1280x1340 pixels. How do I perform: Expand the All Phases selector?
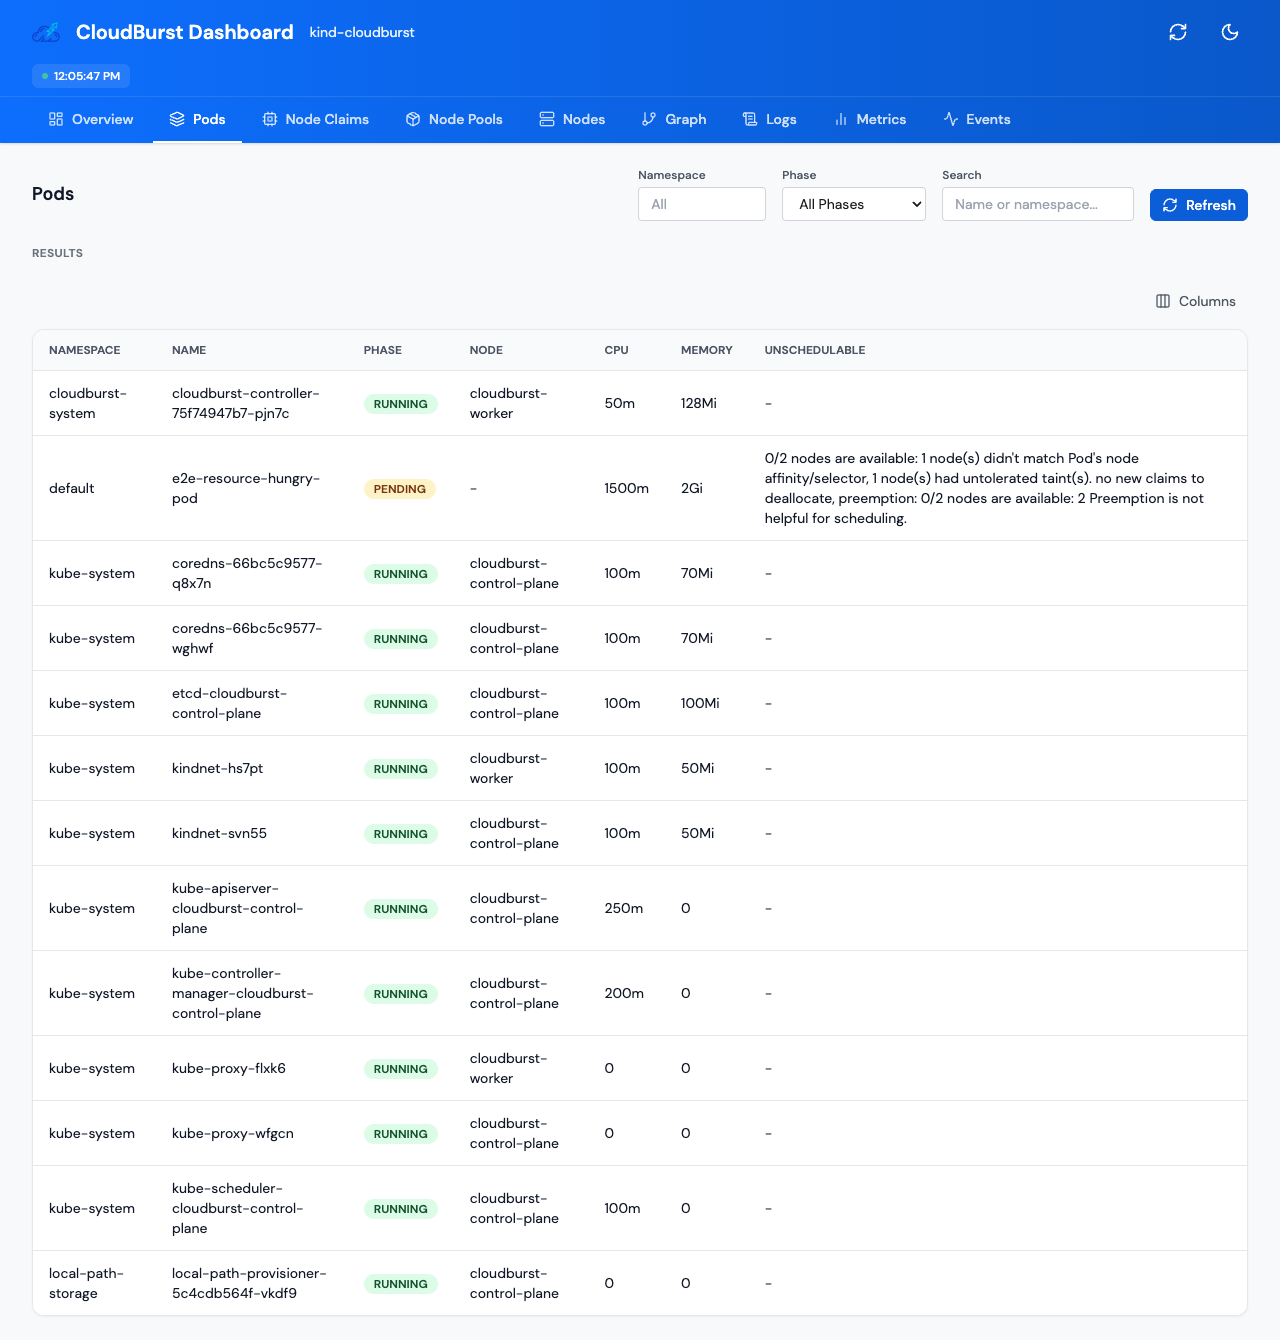pyautogui.click(x=853, y=204)
